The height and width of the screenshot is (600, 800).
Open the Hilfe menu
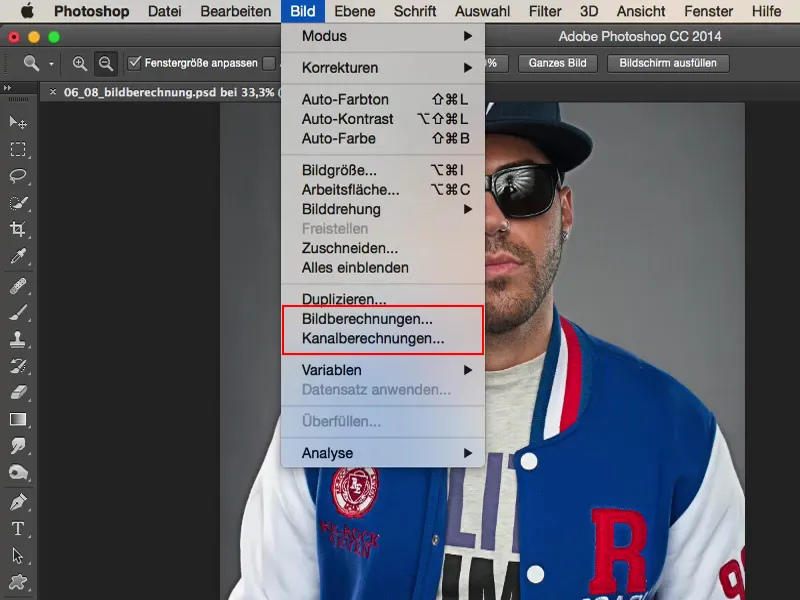click(x=766, y=11)
